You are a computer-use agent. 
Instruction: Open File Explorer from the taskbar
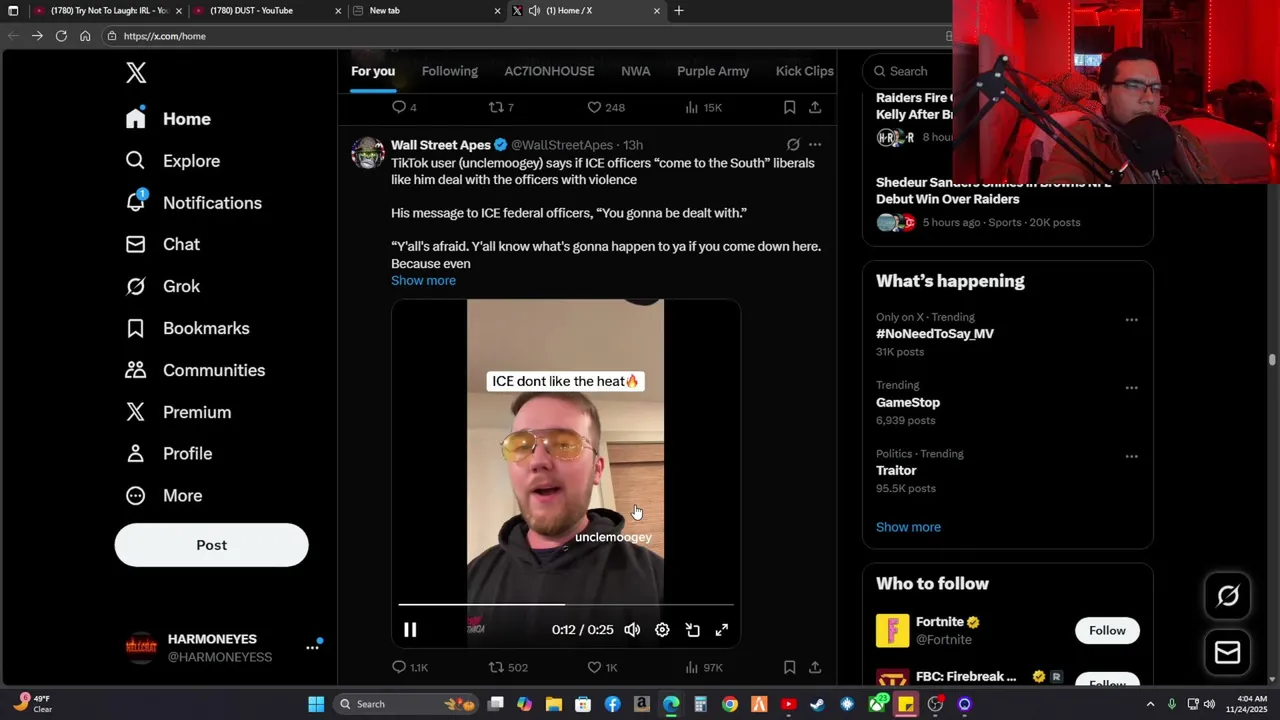(x=554, y=704)
